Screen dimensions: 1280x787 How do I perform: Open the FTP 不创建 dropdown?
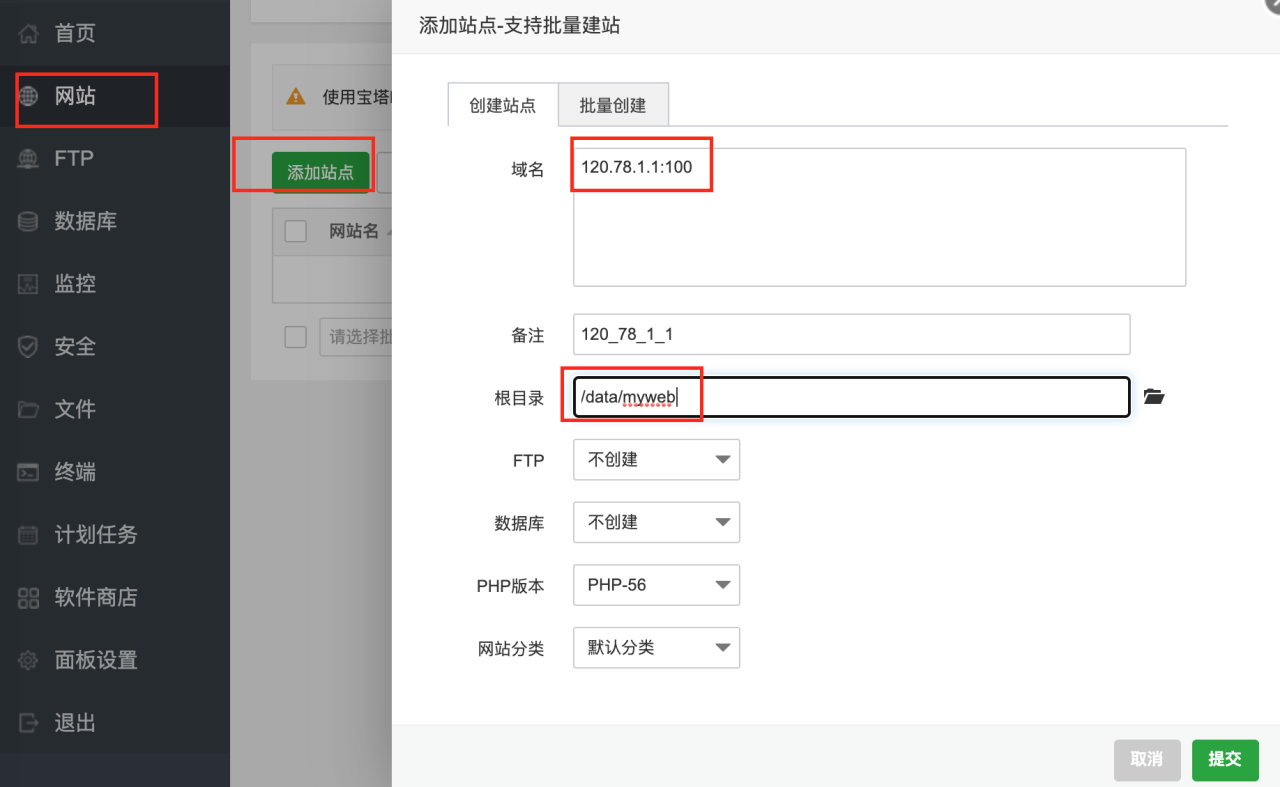[656, 460]
